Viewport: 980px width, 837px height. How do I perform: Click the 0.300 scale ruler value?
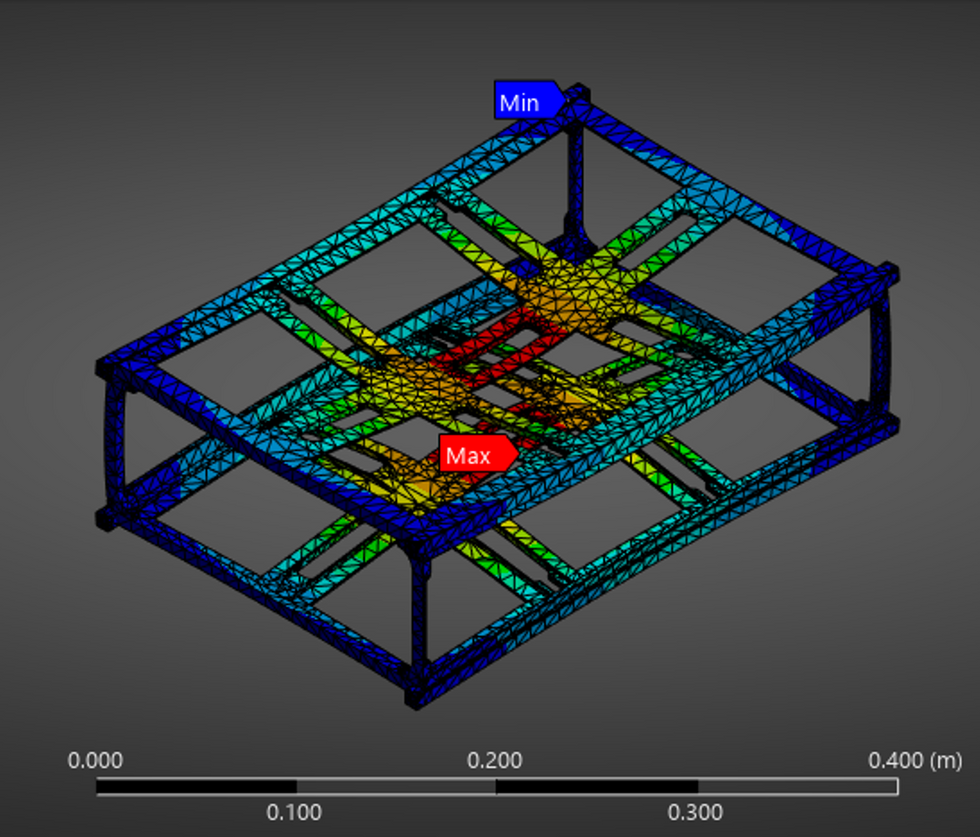coord(695,813)
